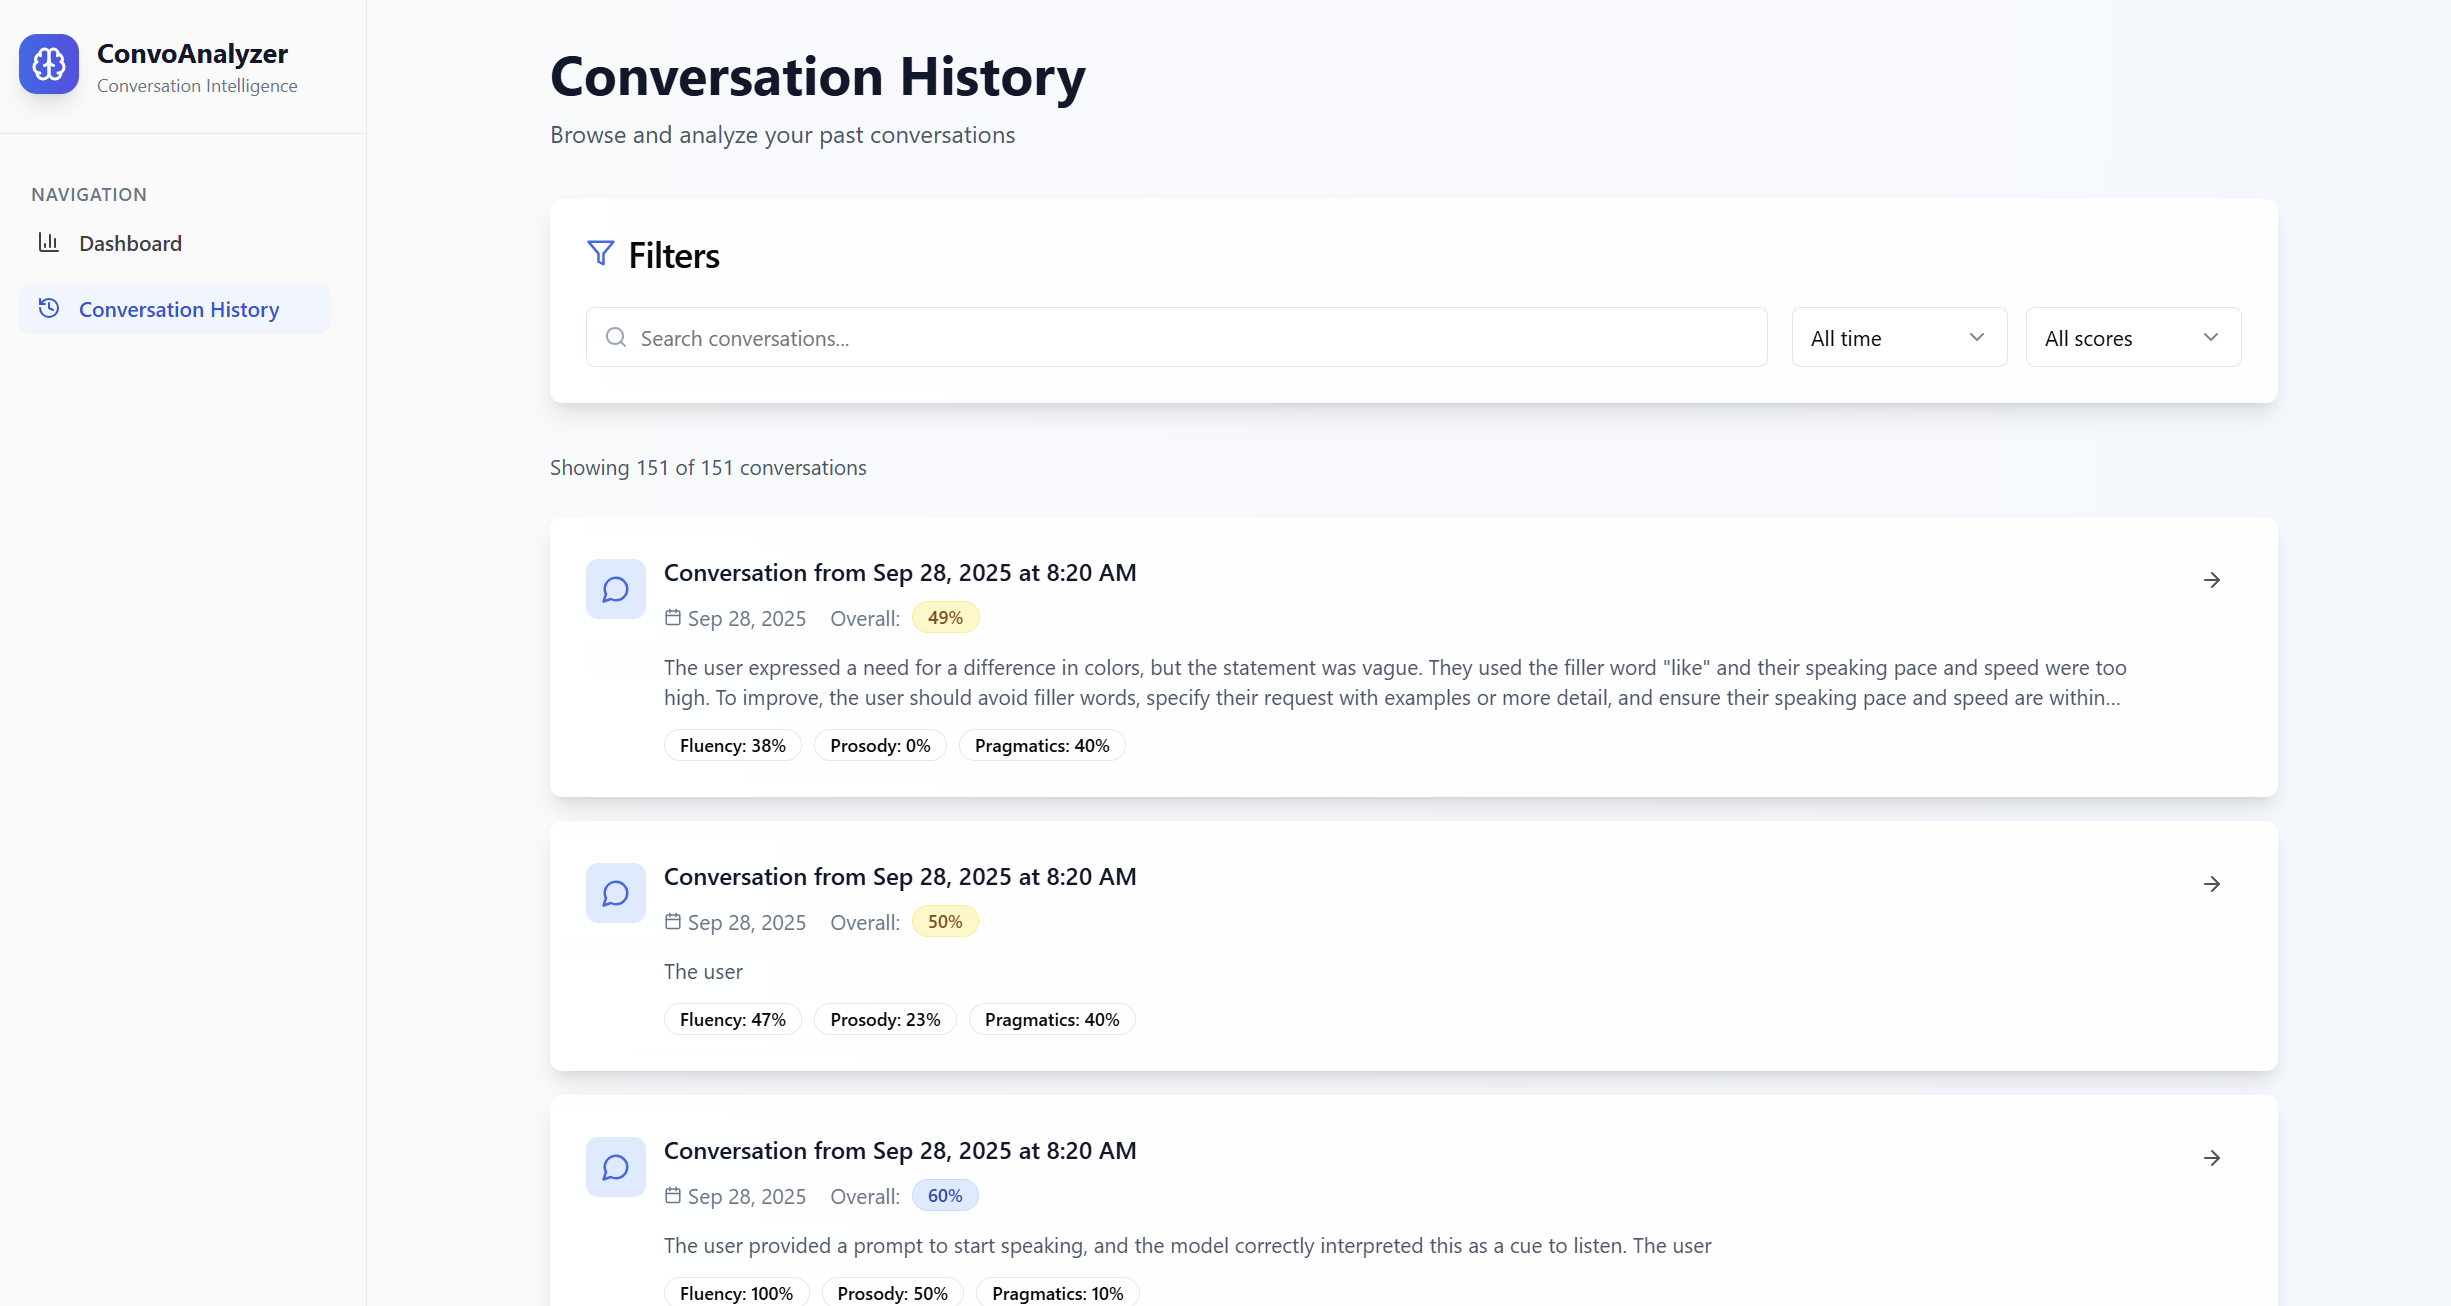This screenshot has height=1306, width=2451.
Task: Select Conversation History in the navigation
Action: (178, 309)
